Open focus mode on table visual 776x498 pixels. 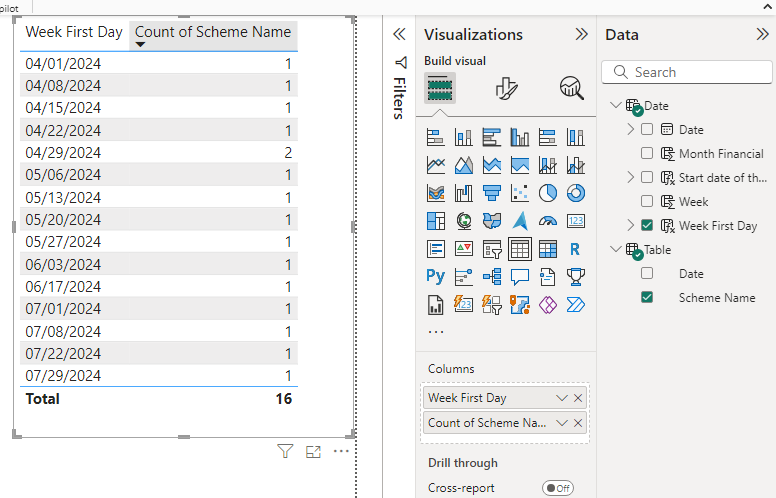coord(313,451)
